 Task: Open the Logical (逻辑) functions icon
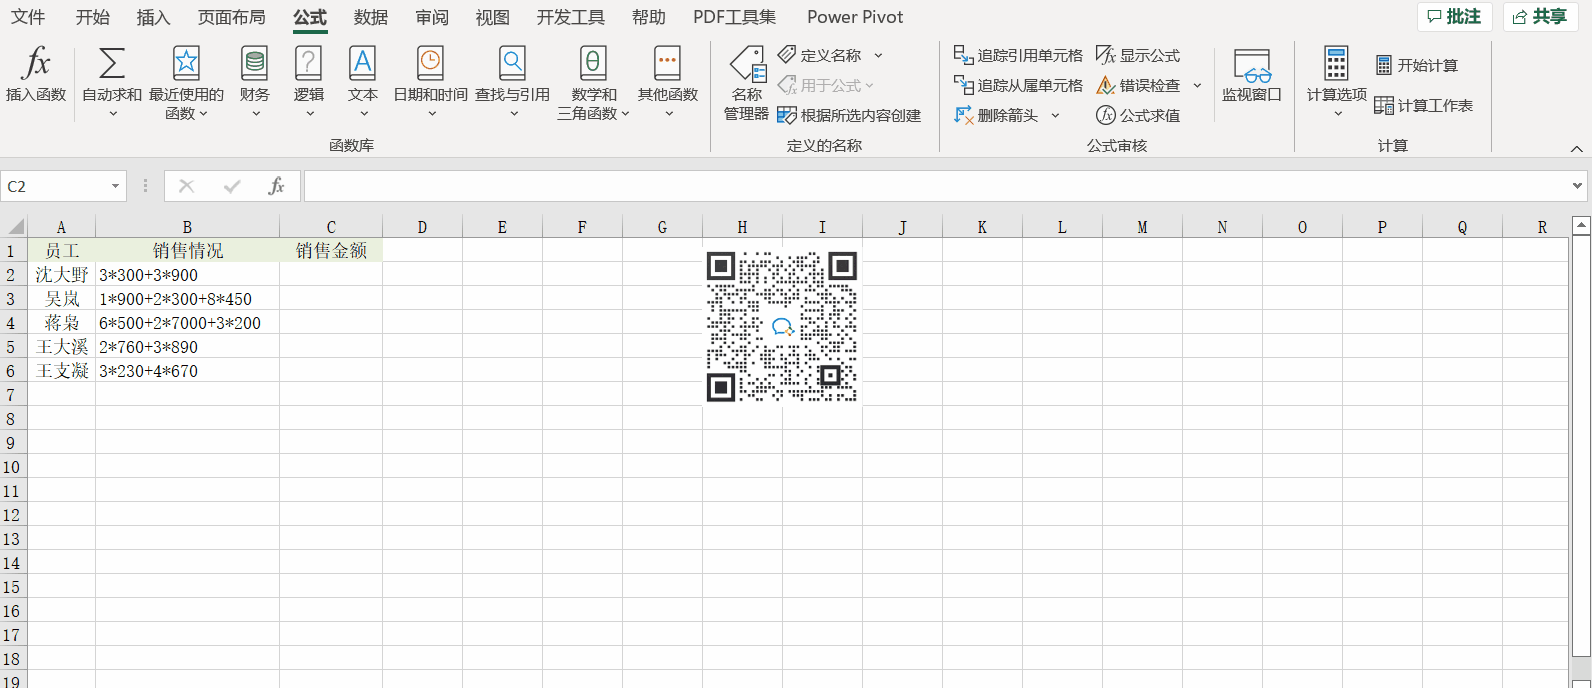point(308,64)
